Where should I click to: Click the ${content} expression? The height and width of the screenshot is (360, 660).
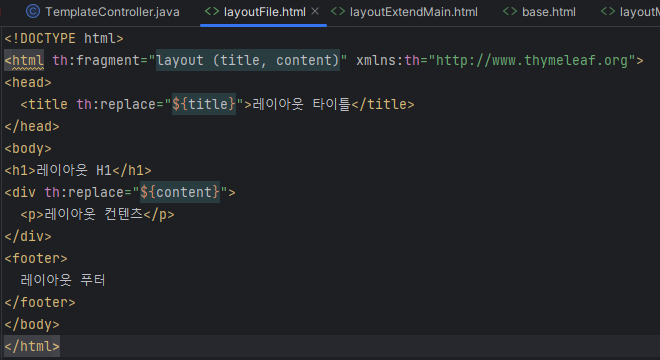pyautogui.click(x=180, y=192)
